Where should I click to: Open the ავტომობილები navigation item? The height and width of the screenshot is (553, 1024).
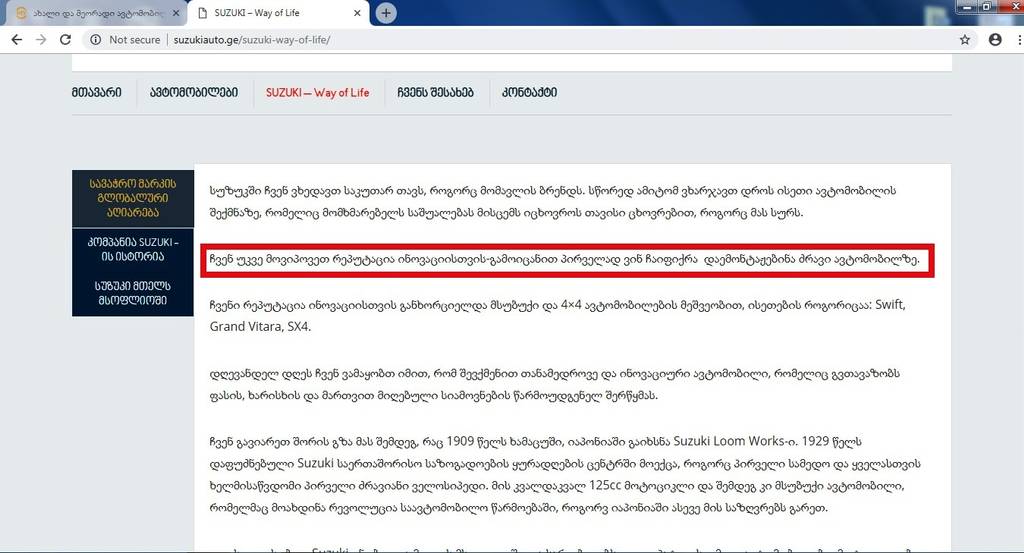(x=194, y=93)
